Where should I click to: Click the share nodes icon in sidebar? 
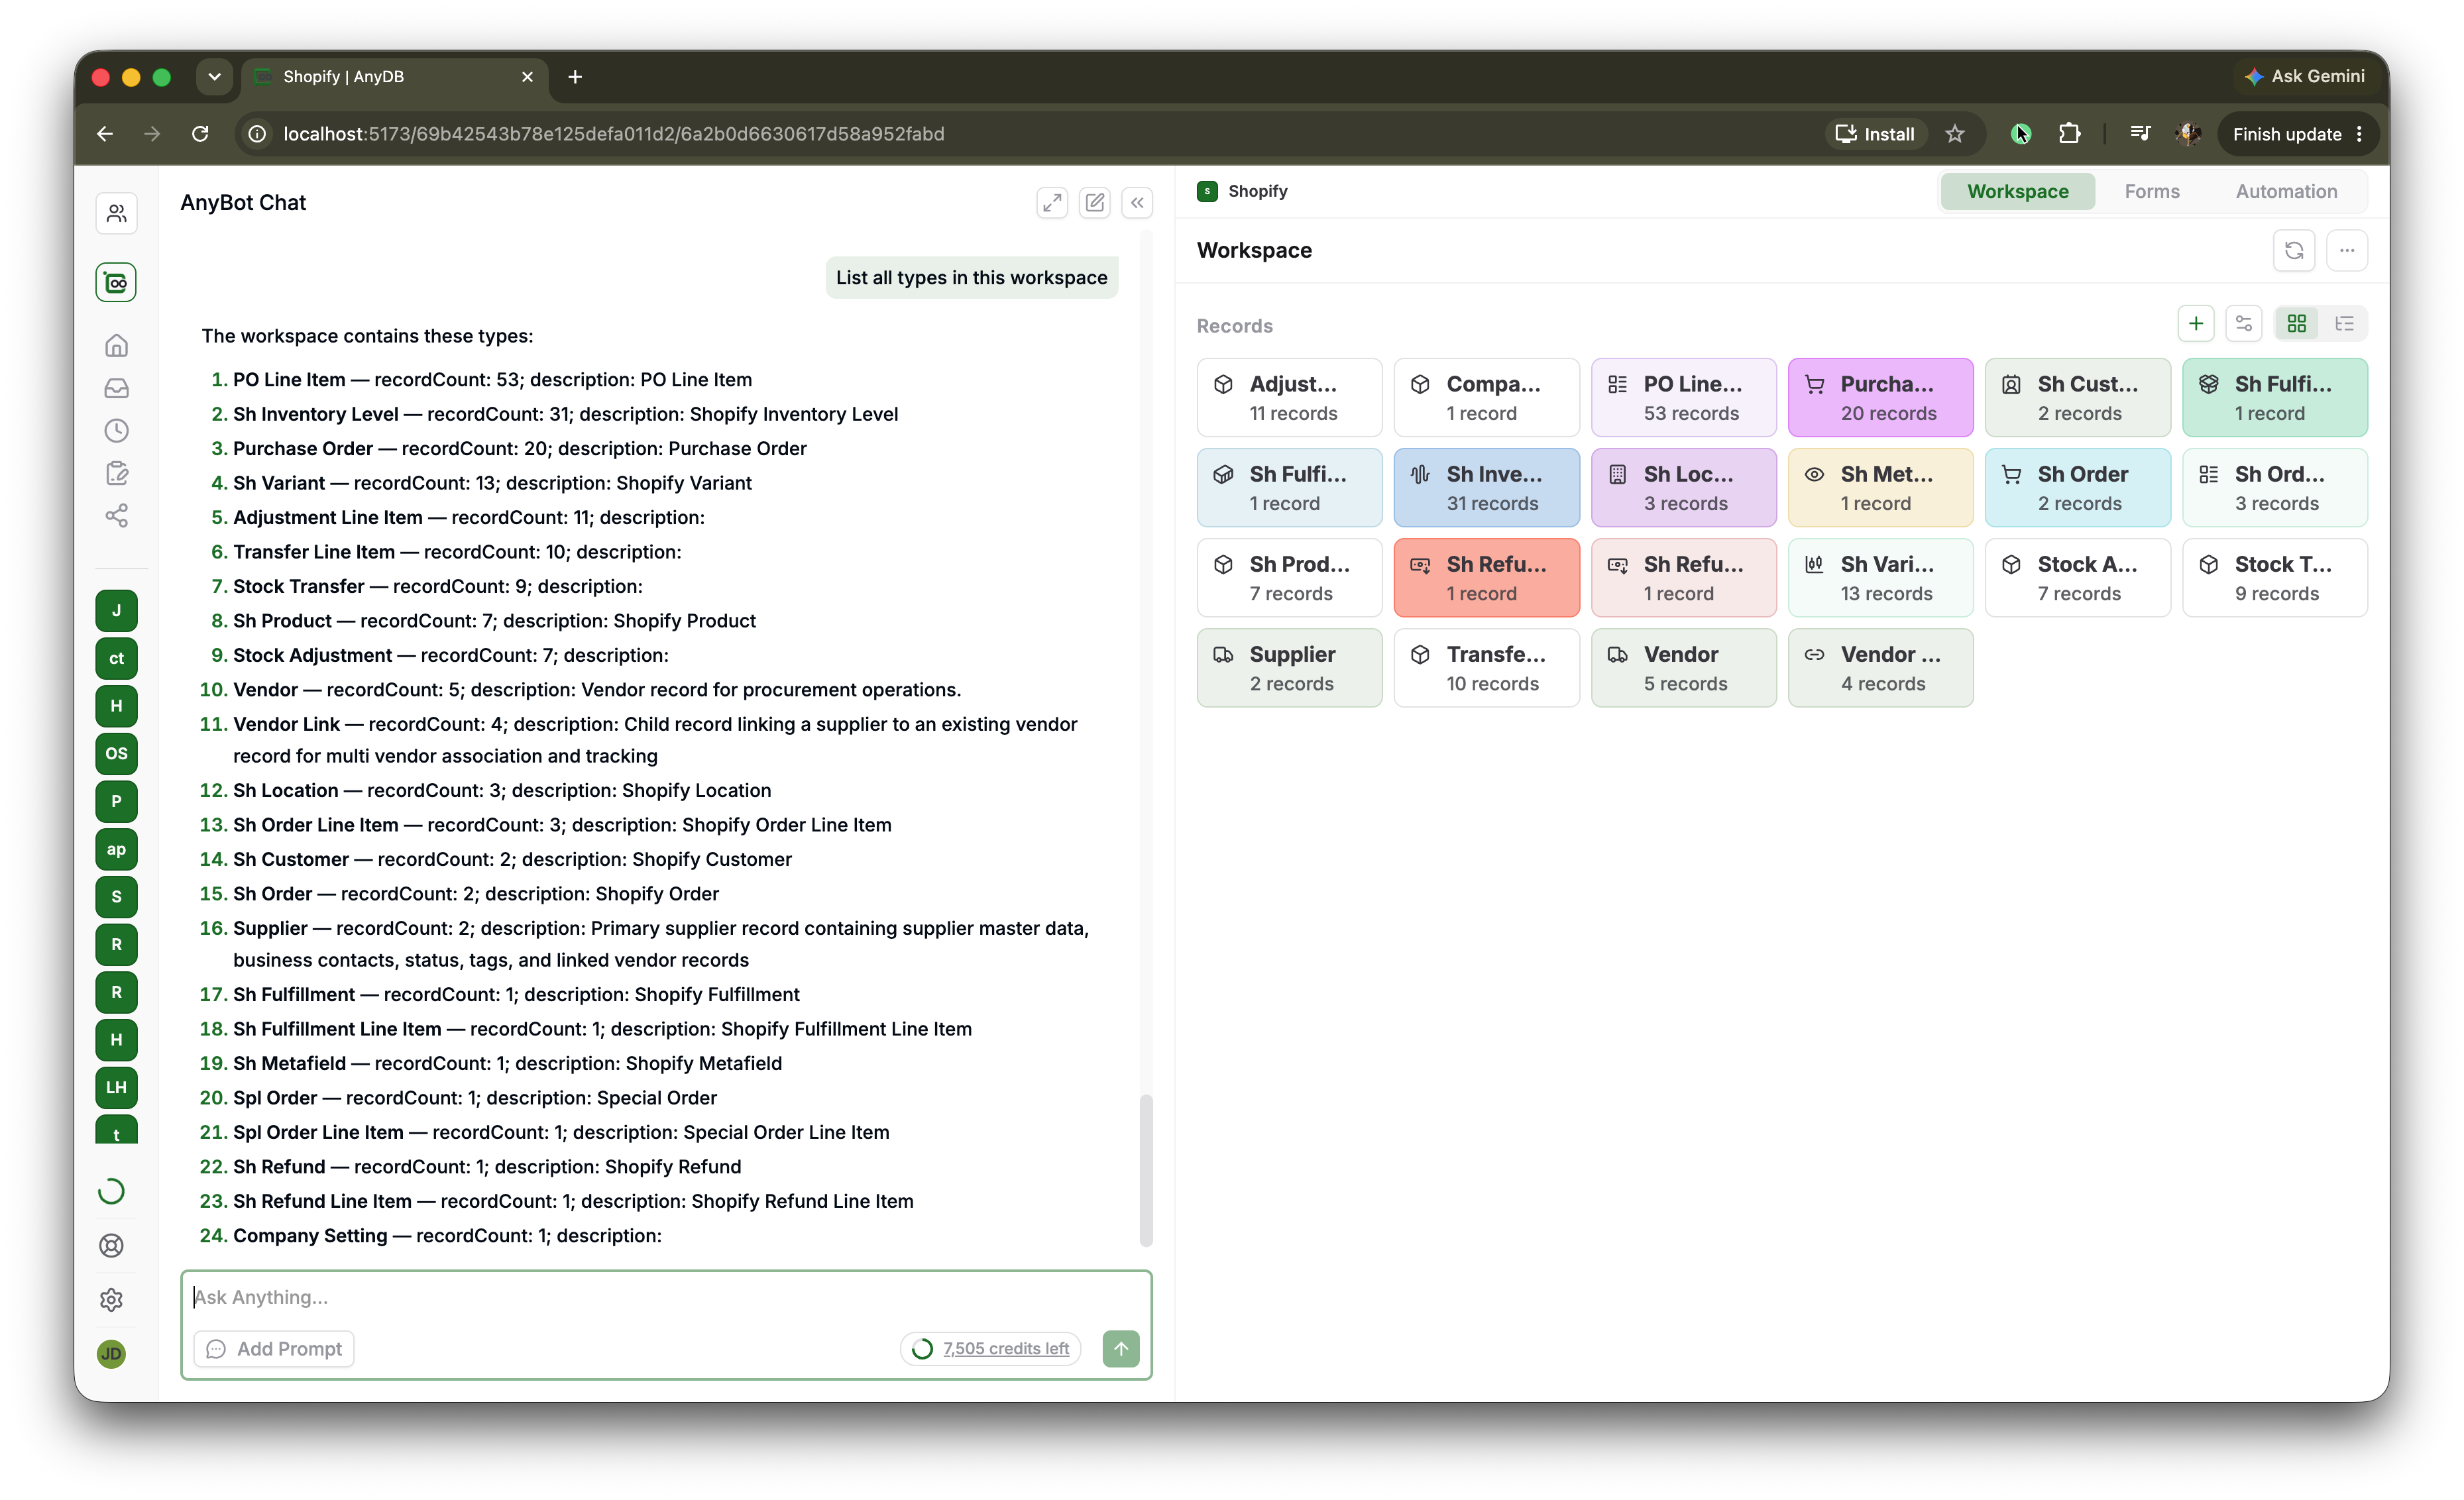click(116, 516)
